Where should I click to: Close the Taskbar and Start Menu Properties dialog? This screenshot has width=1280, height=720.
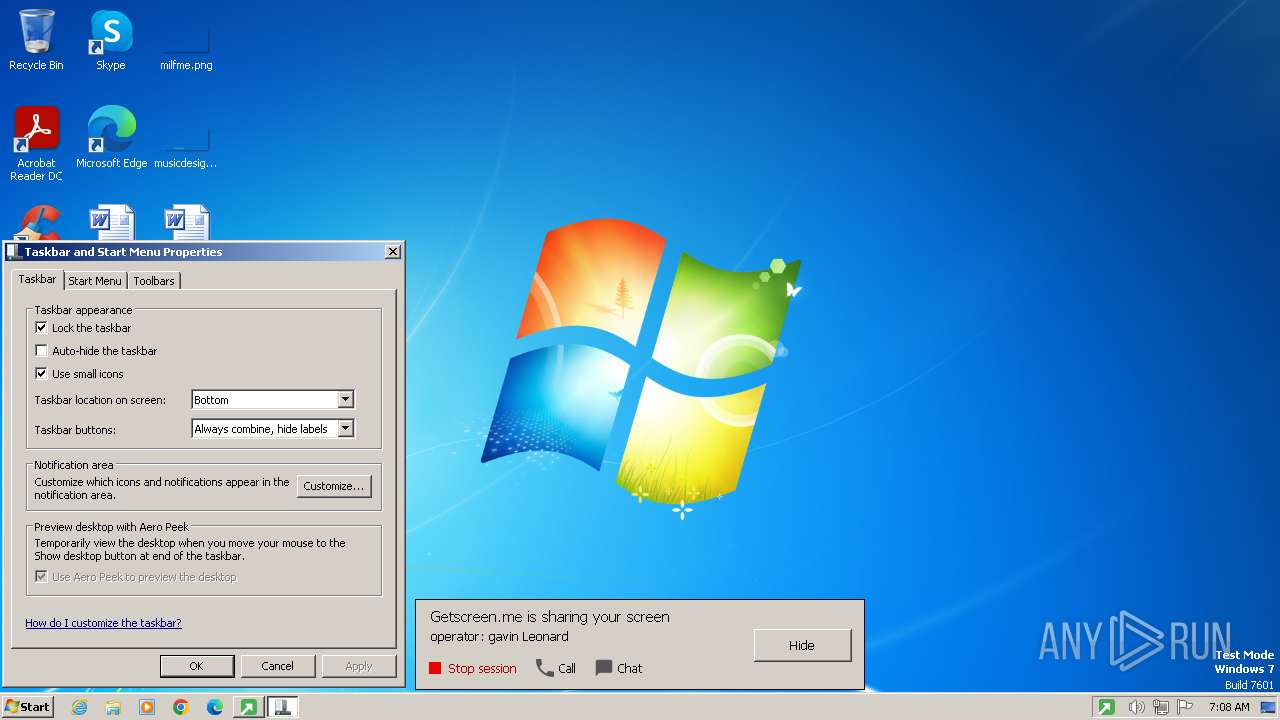pos(393,252)
